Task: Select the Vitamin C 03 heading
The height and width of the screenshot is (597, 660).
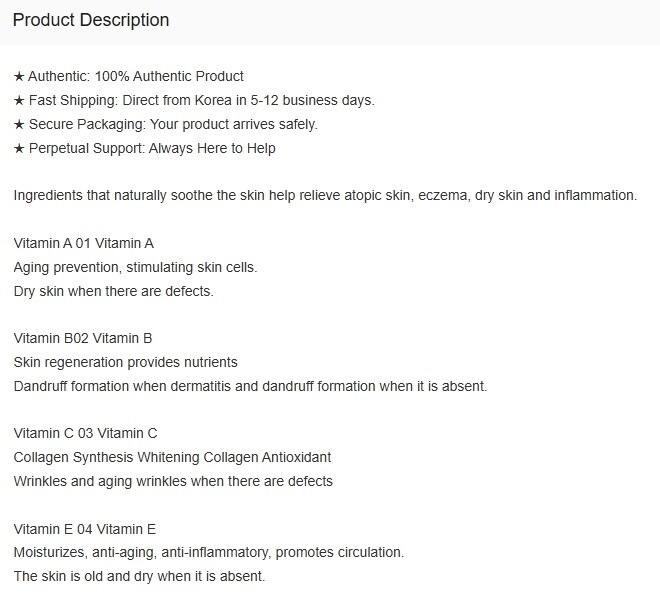Action: (x=85, y=433)
